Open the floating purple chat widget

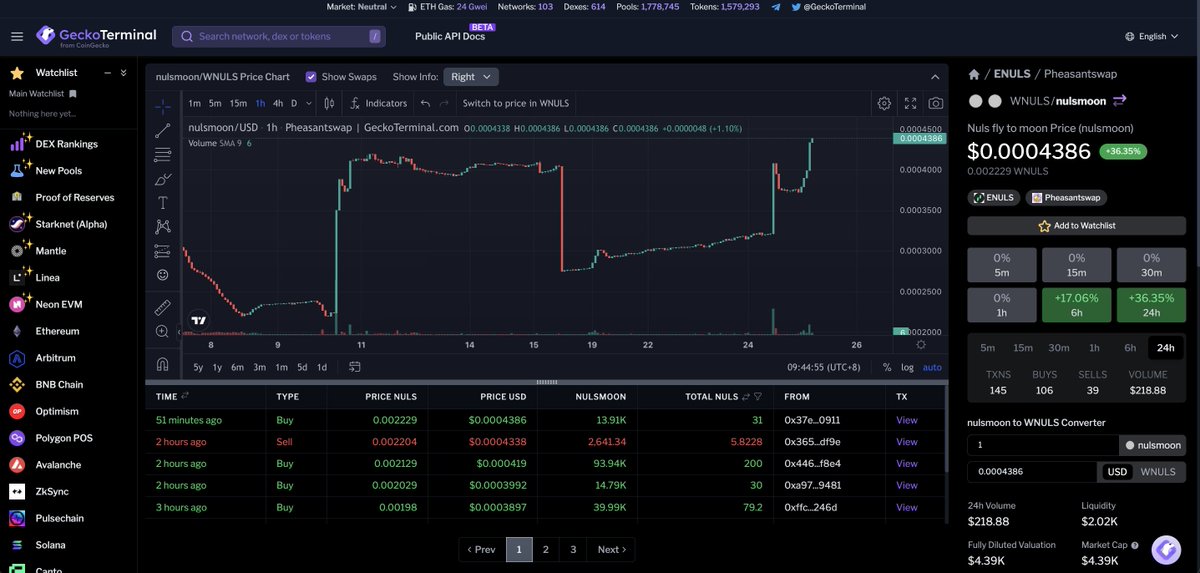(x=1165, y=549)
